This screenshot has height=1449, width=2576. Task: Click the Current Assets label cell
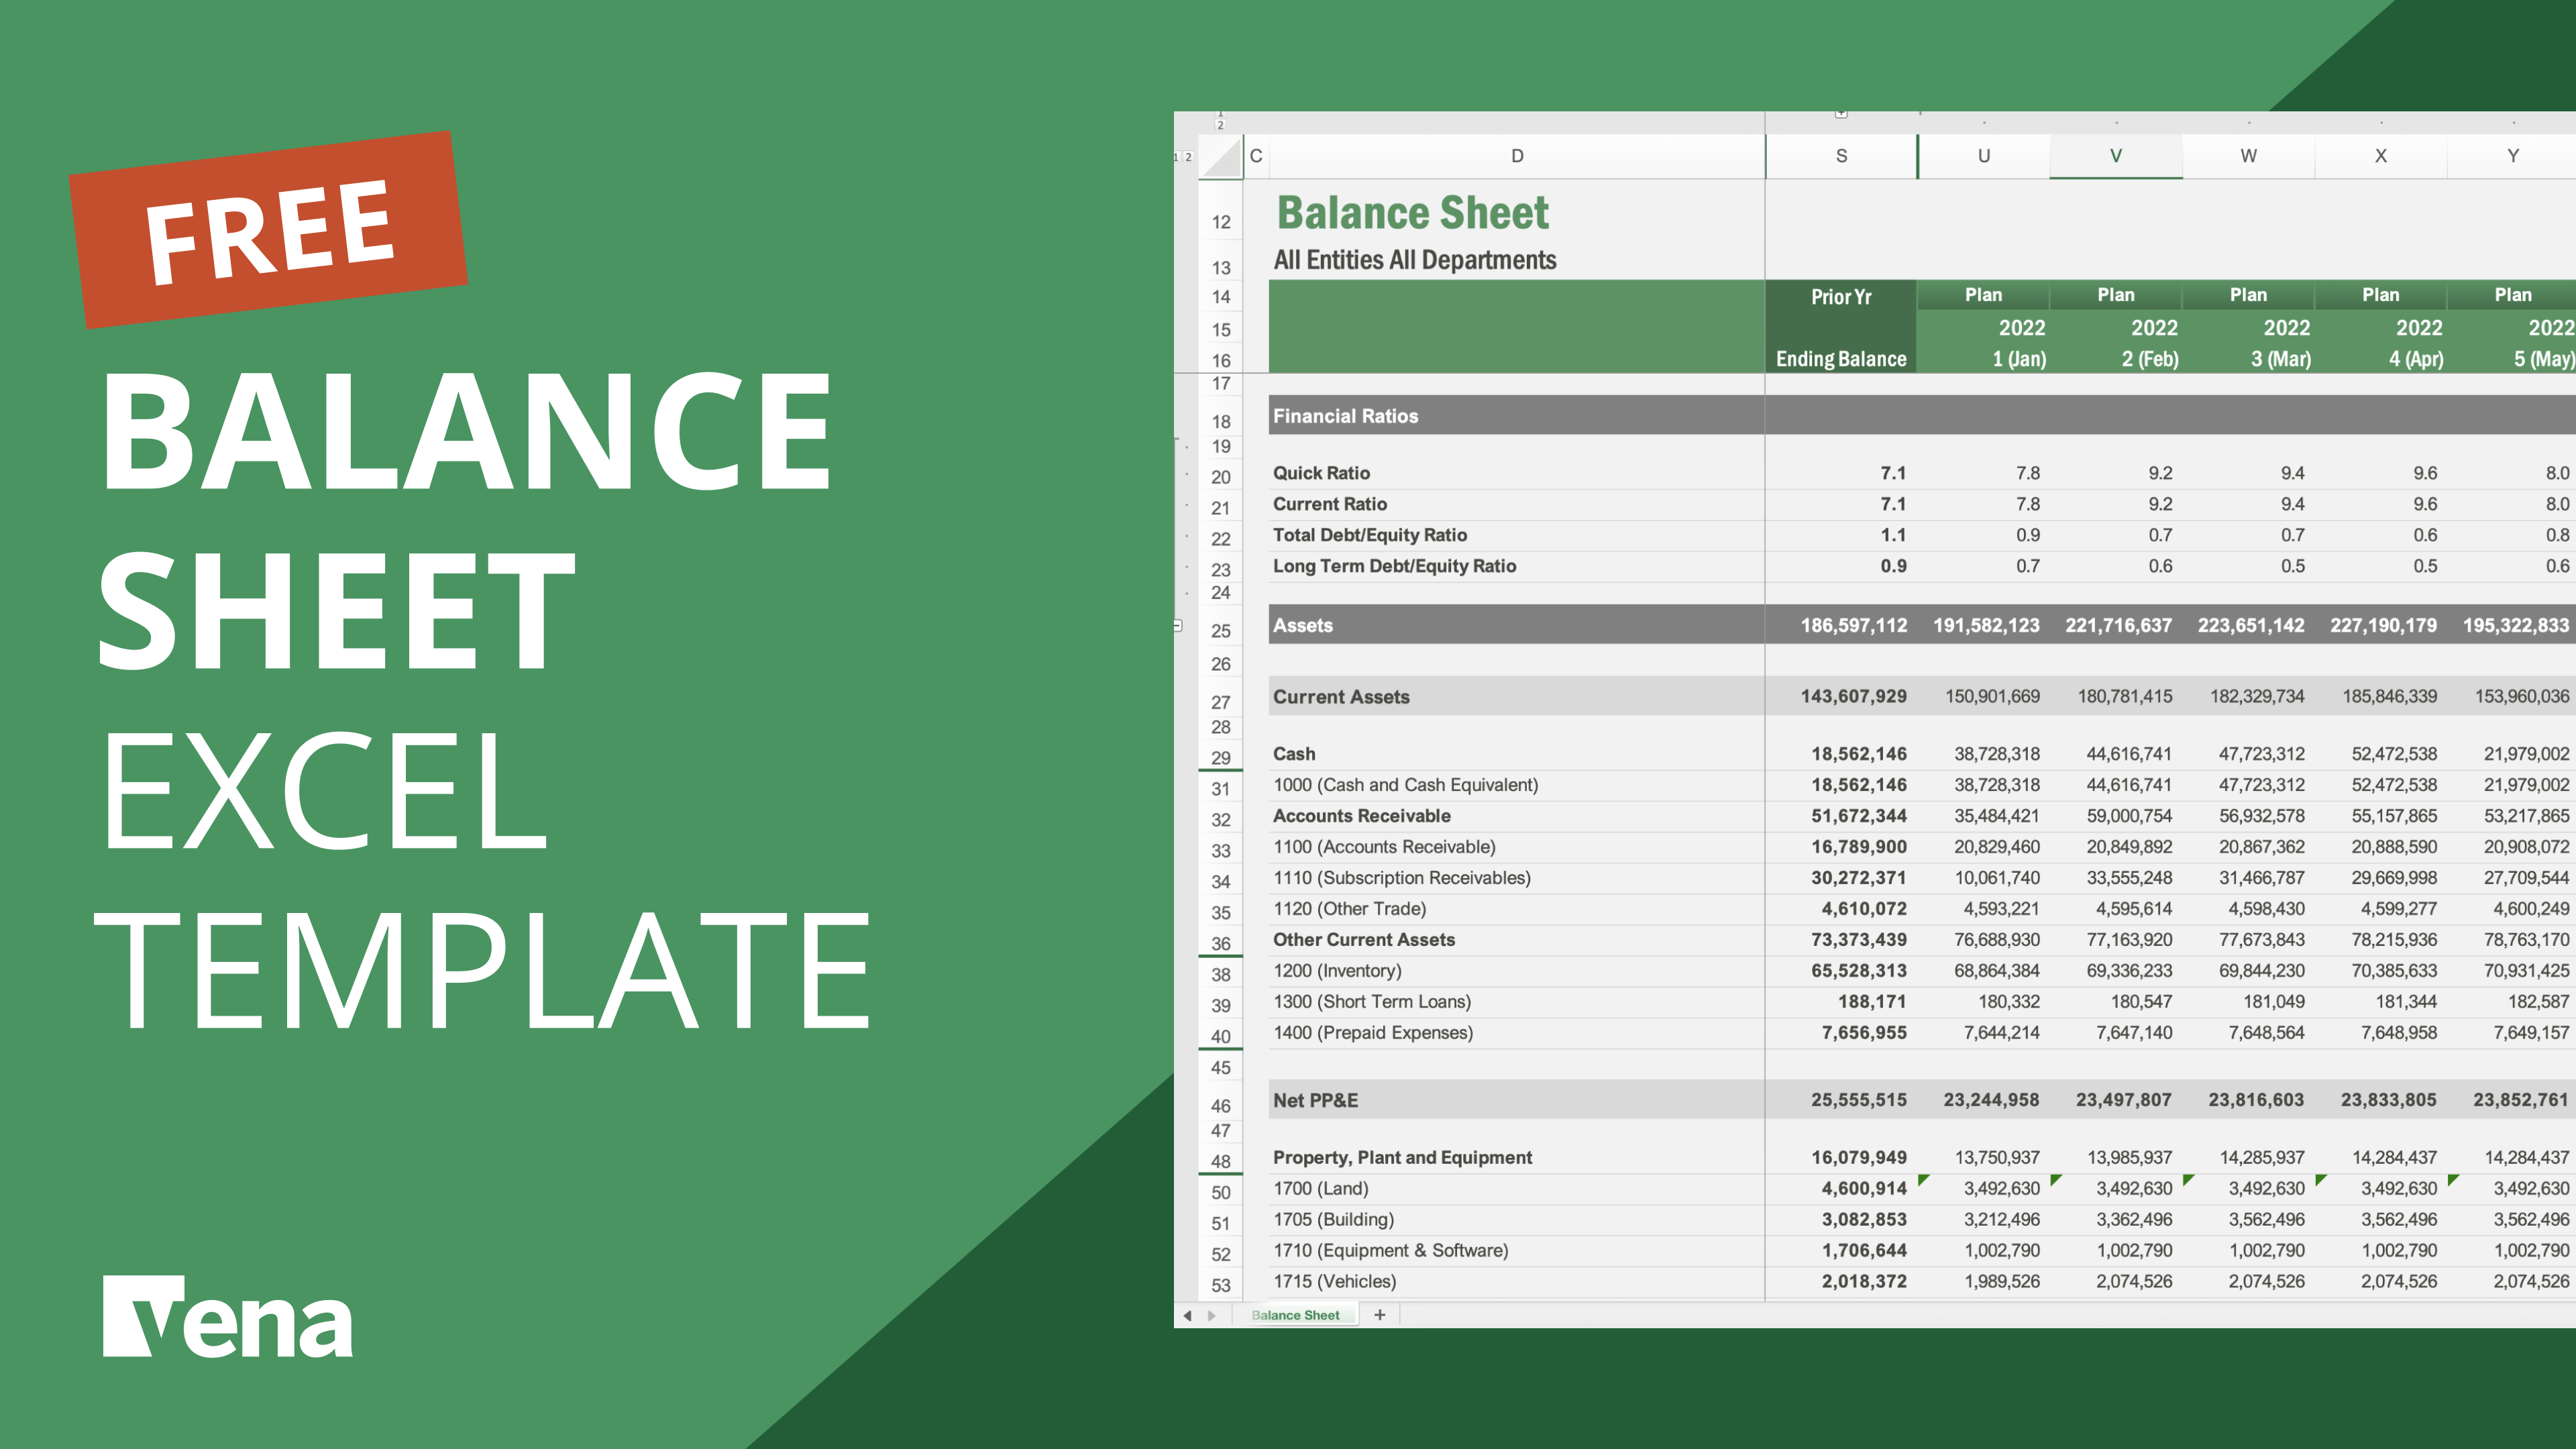coord(1341,697)
